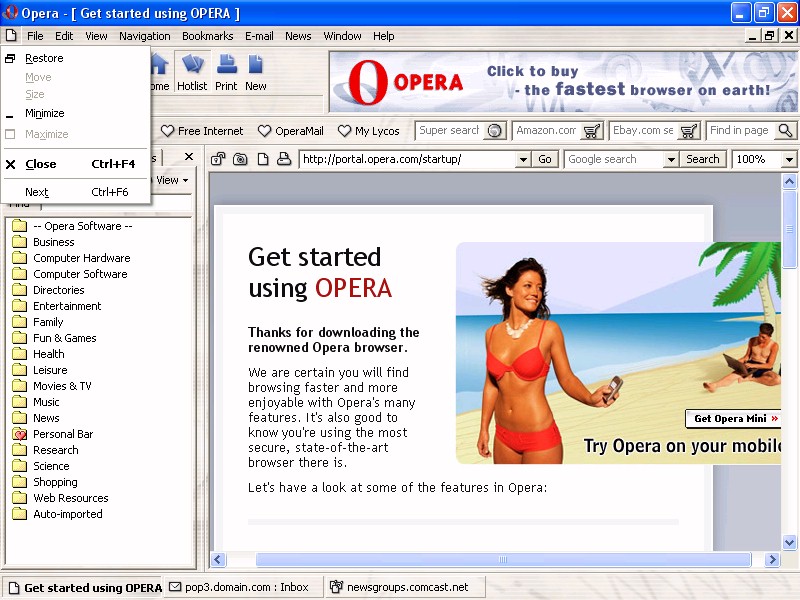Click the Find in page field

(741, 131)
